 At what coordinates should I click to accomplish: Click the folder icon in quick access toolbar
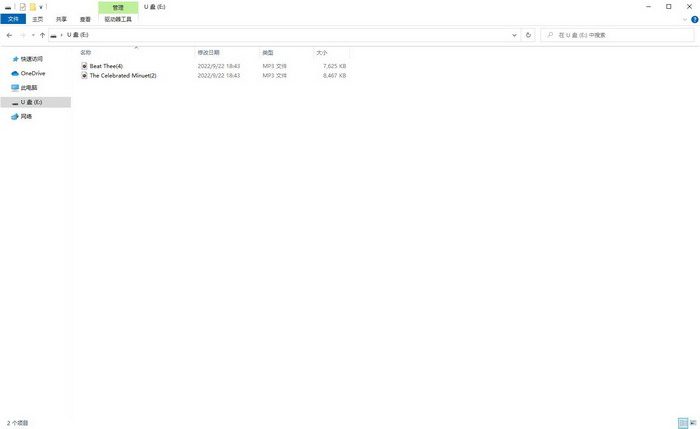[x=32, y=6]
